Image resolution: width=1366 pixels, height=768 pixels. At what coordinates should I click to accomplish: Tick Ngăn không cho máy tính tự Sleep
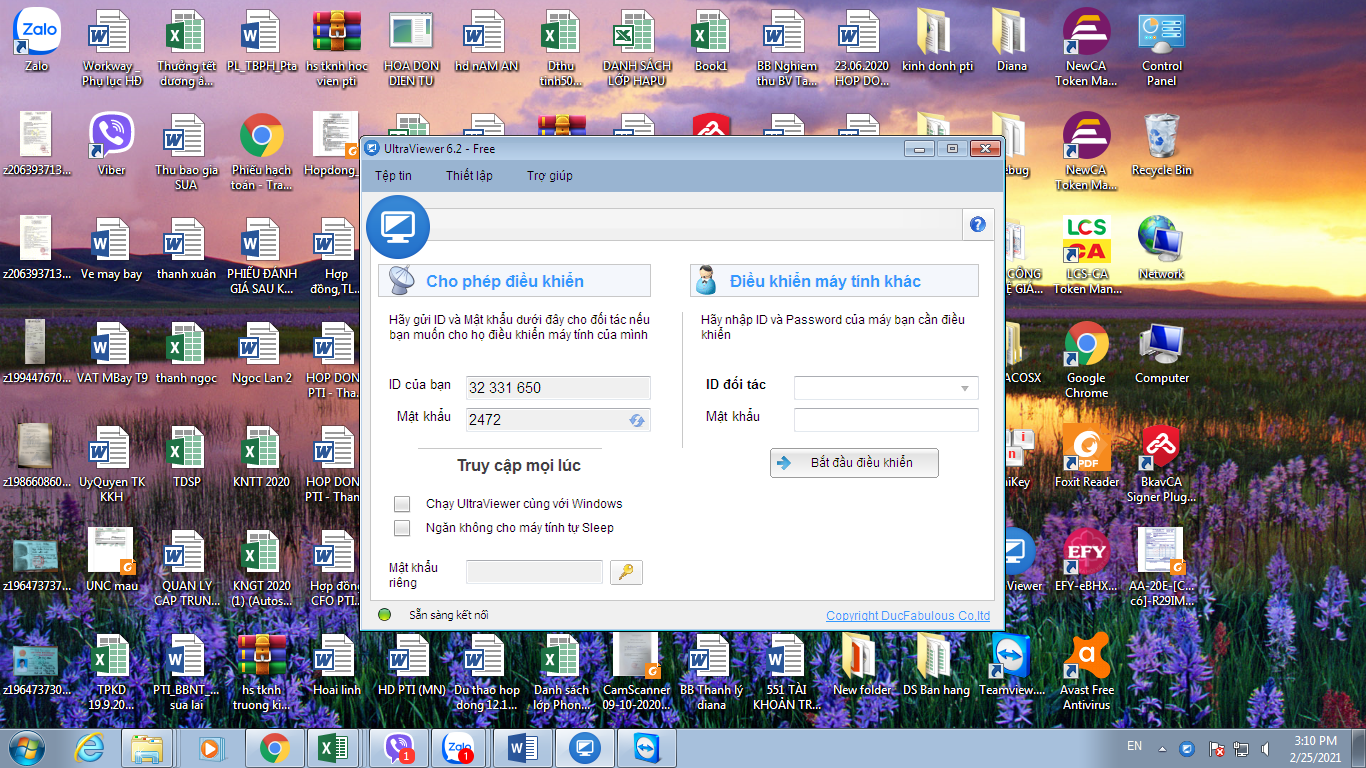tap(402, 528)
